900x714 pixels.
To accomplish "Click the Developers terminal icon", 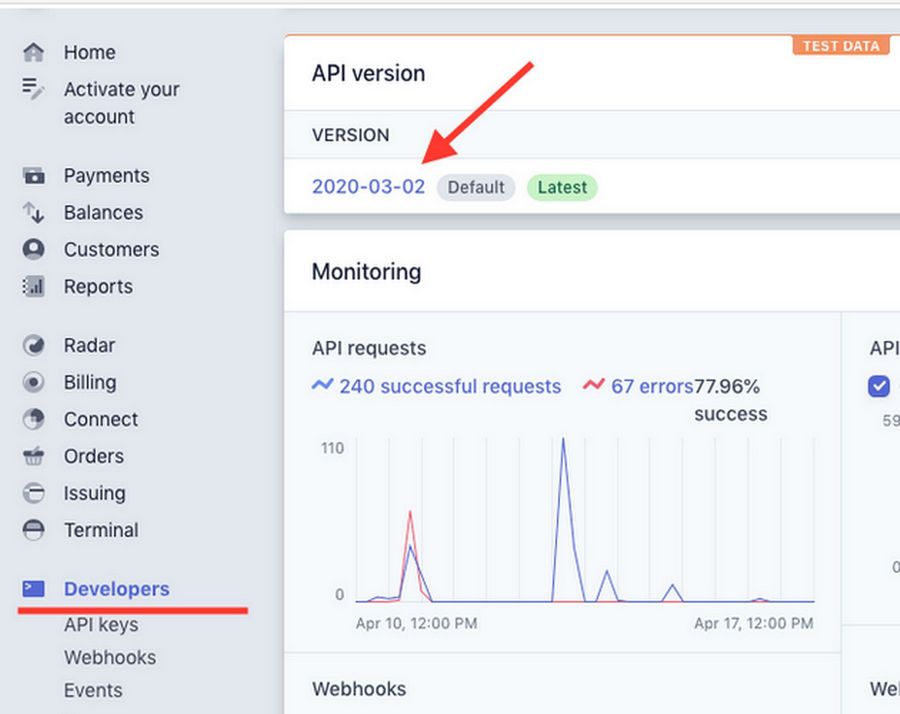I will tap(34, 589).
